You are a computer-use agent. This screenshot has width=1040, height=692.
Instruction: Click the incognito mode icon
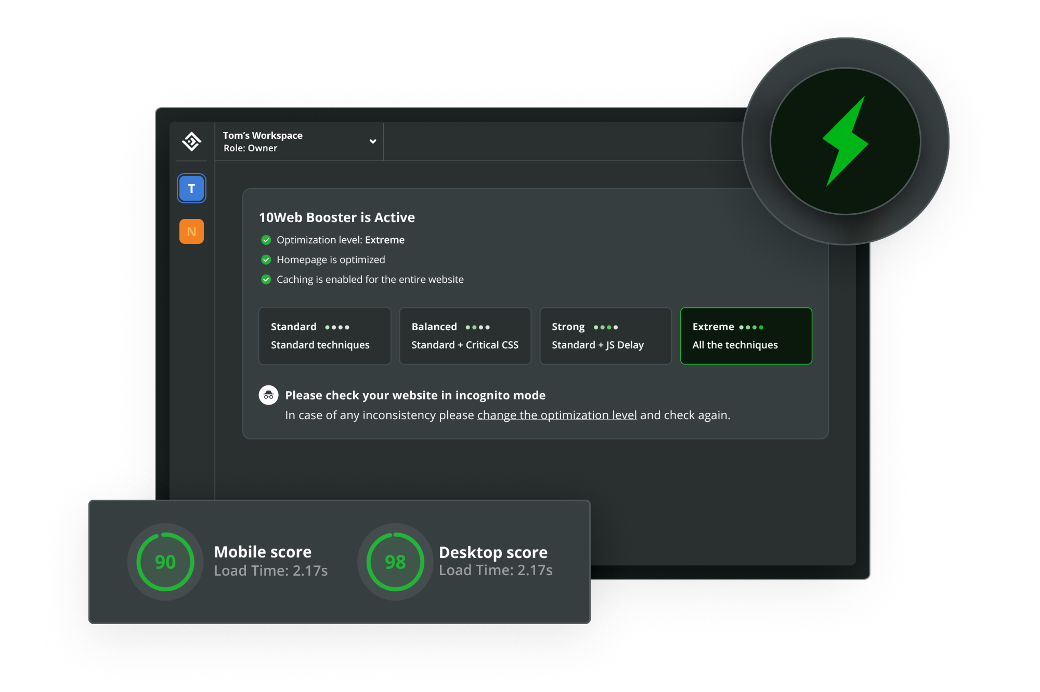pos(268,395)
